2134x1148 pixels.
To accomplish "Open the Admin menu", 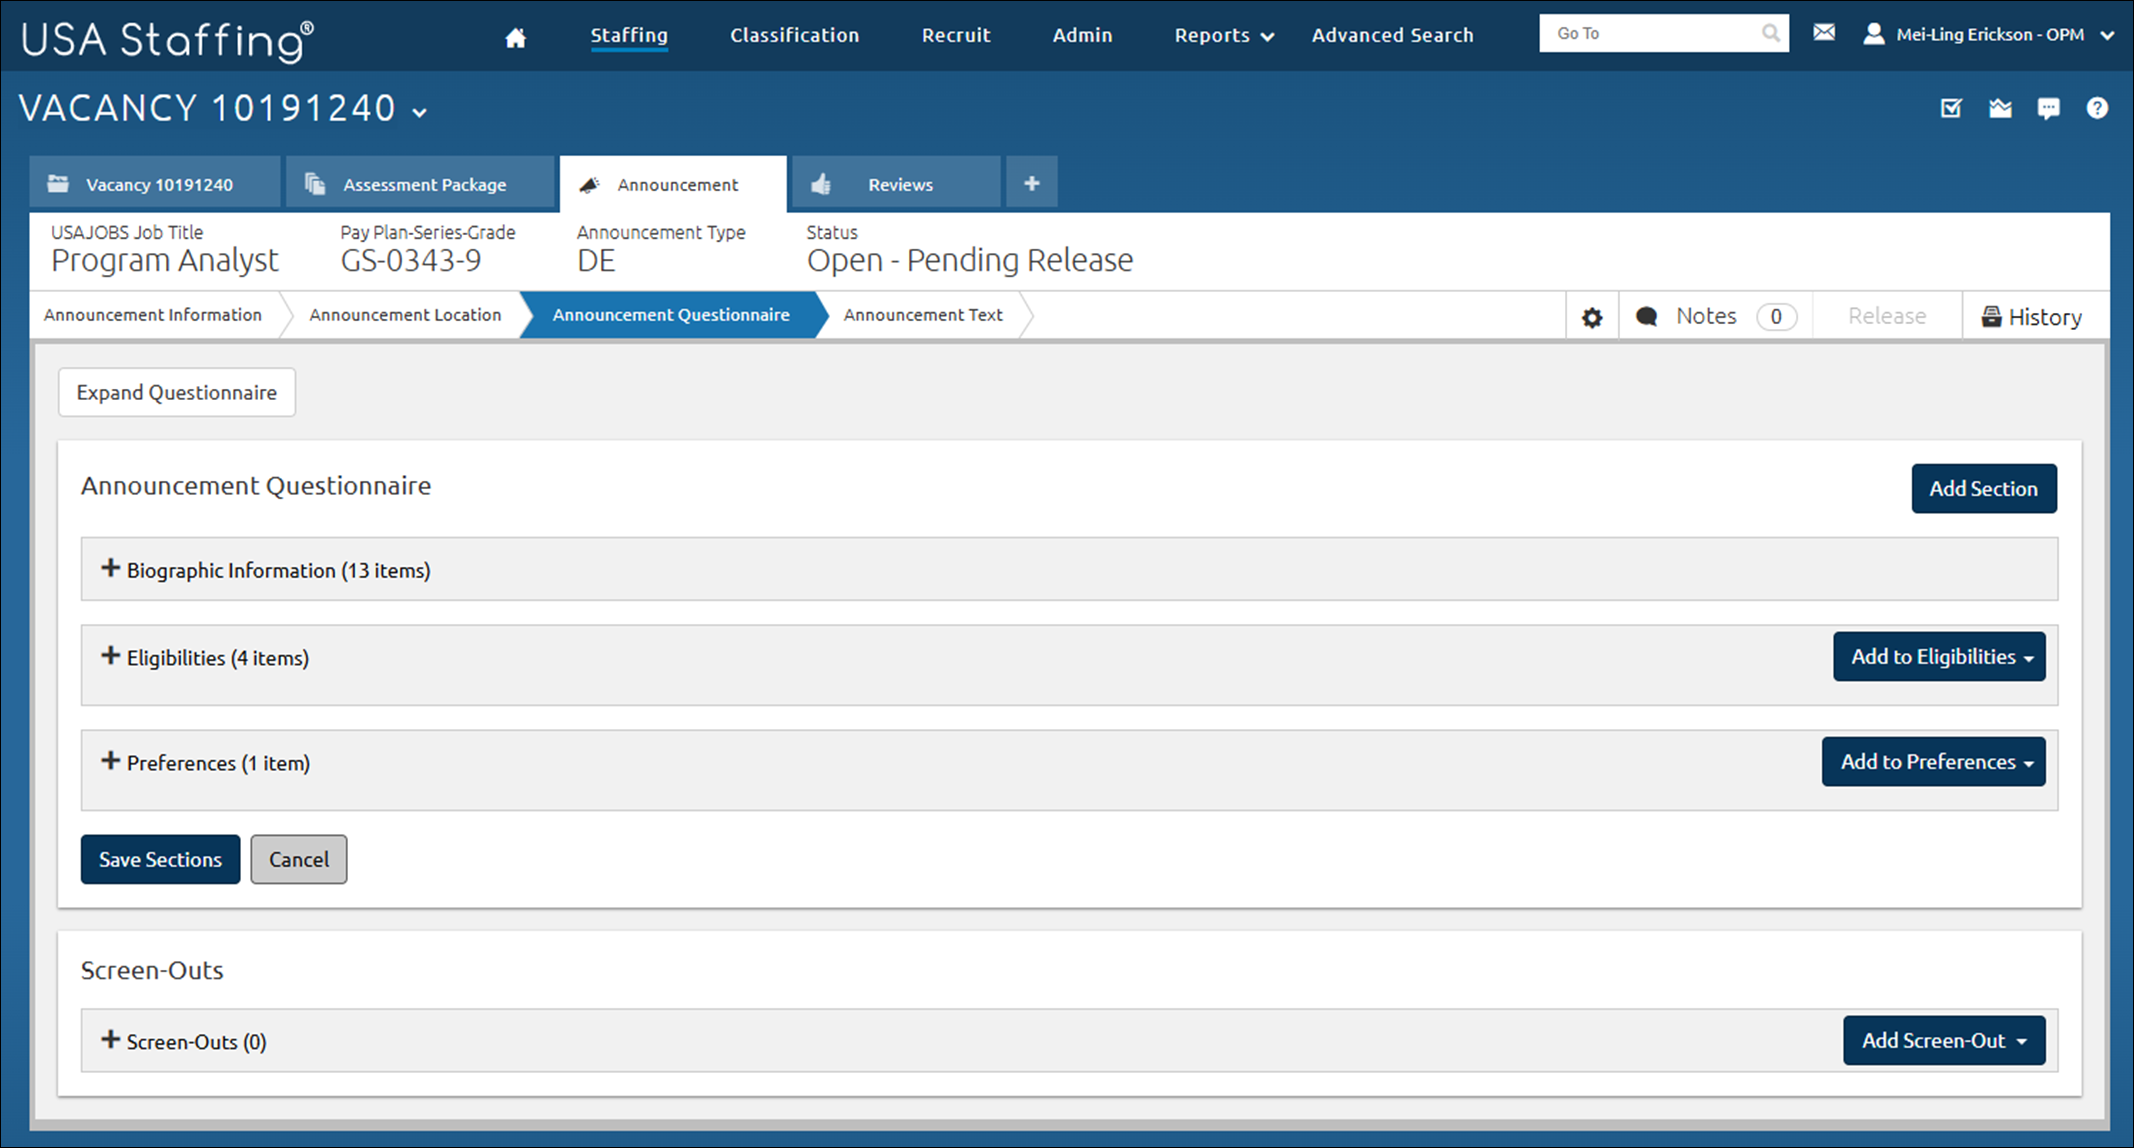I will point(1082,35).
